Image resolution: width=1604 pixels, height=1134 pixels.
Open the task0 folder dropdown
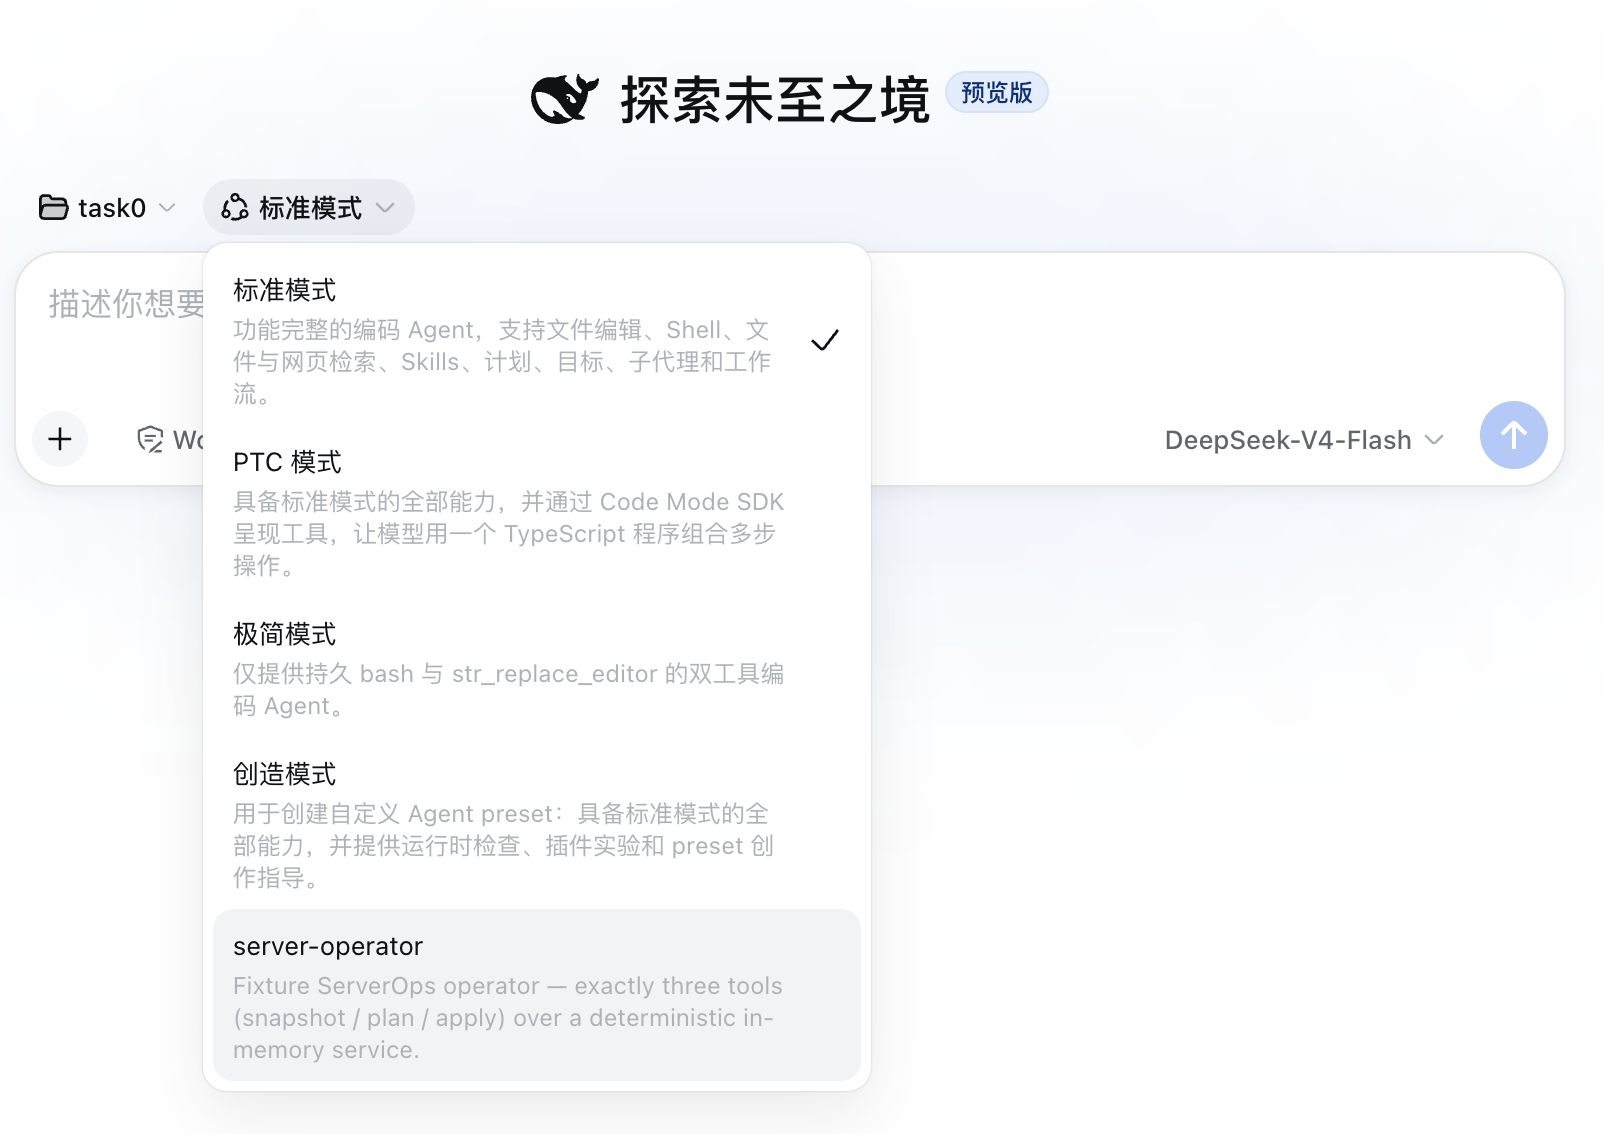(x=107, y=207)
